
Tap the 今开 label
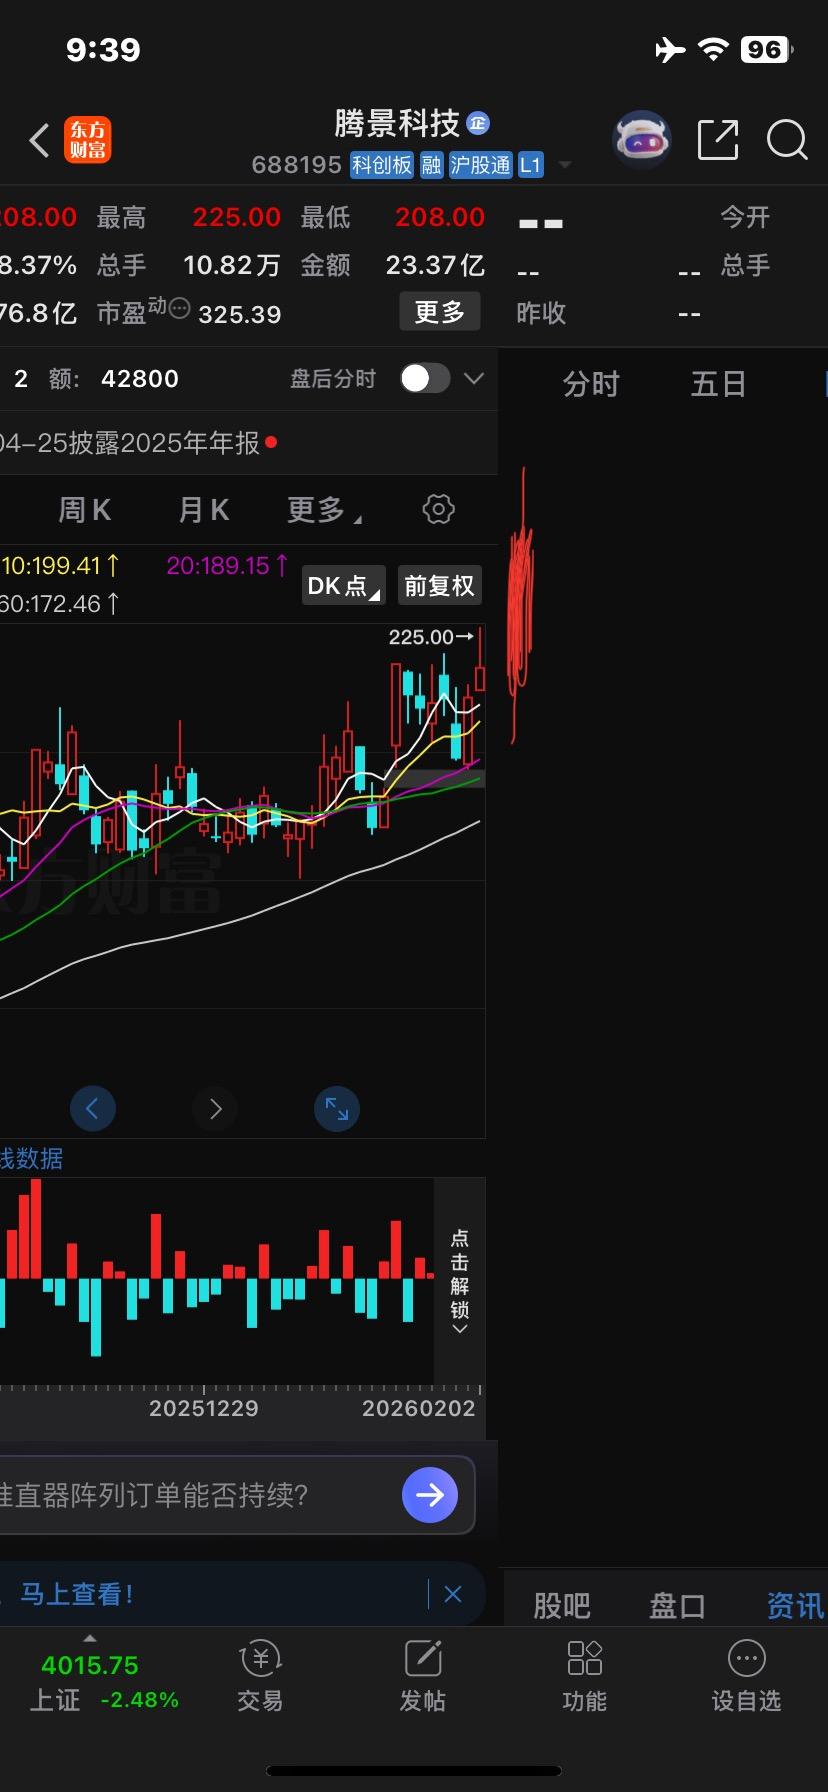tap(746, 217)
